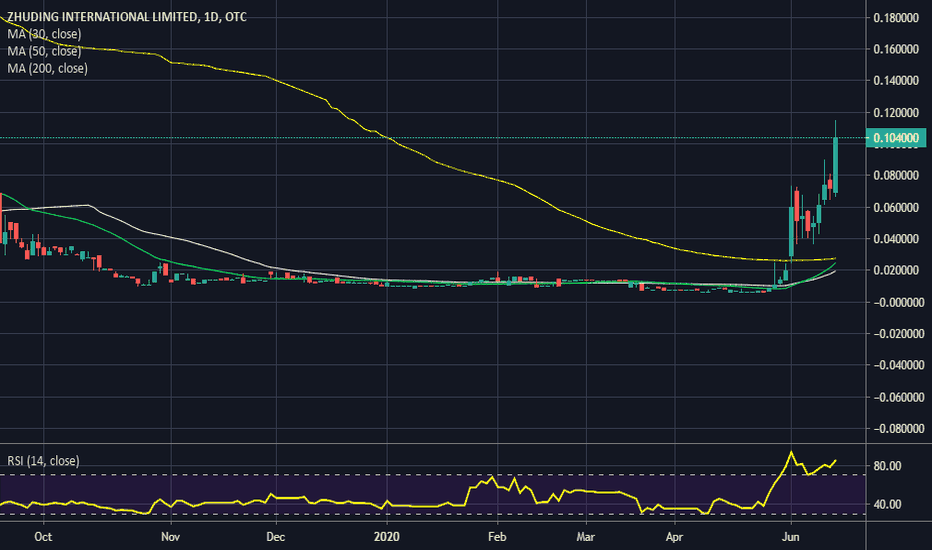Click the 0.160000 price axis label
The height and width of the screenshot is (550, 932).
pyautogui.click(x=896, y=49)
